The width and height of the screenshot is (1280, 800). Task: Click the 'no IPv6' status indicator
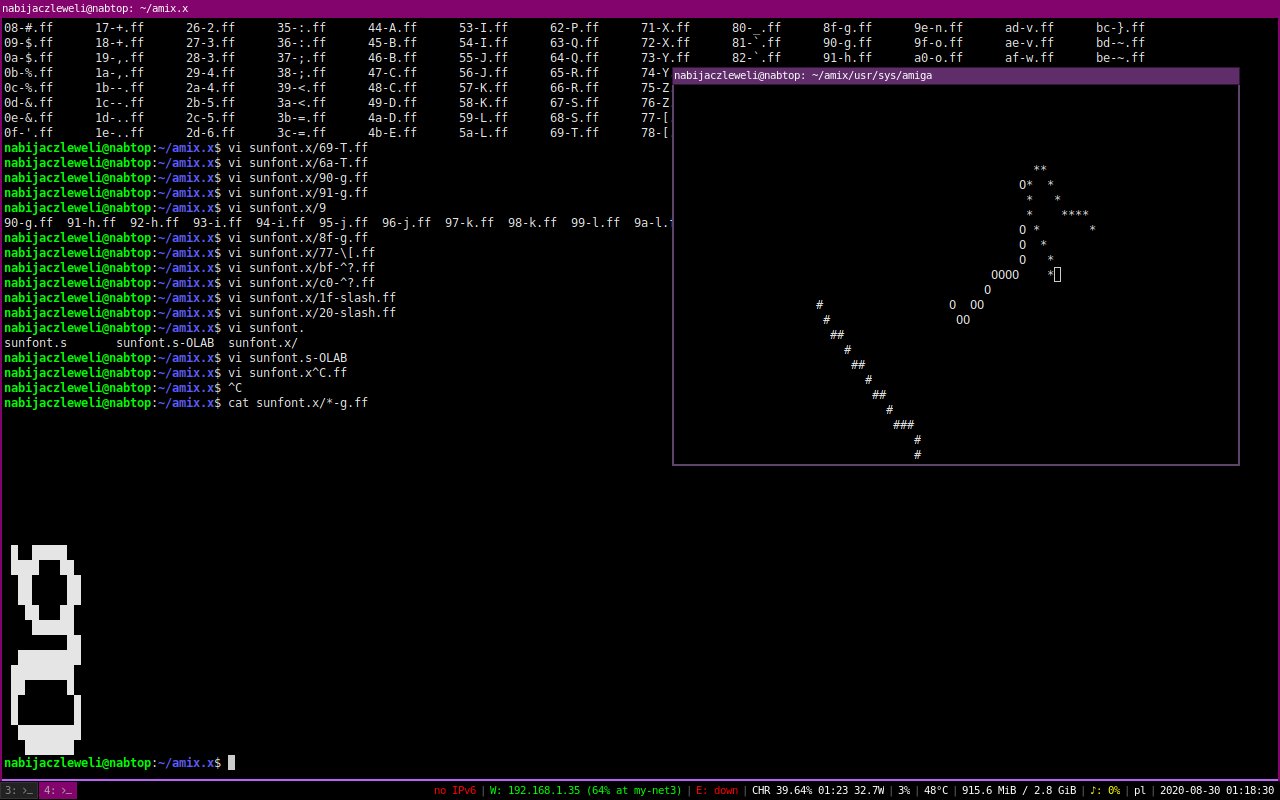tap(454, 791)
